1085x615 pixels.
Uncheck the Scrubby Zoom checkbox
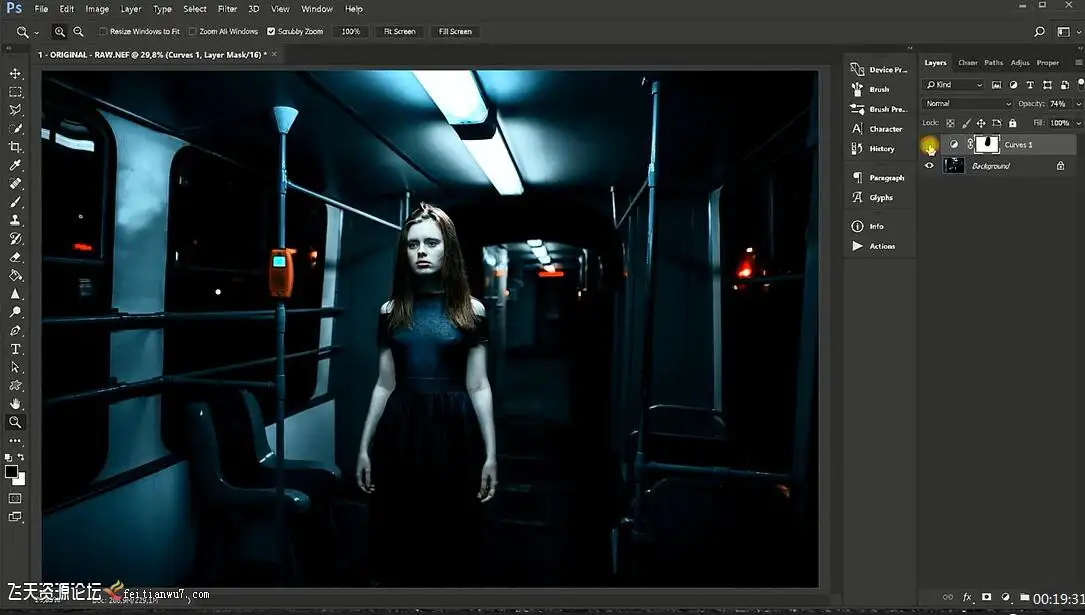pos(271,32)
